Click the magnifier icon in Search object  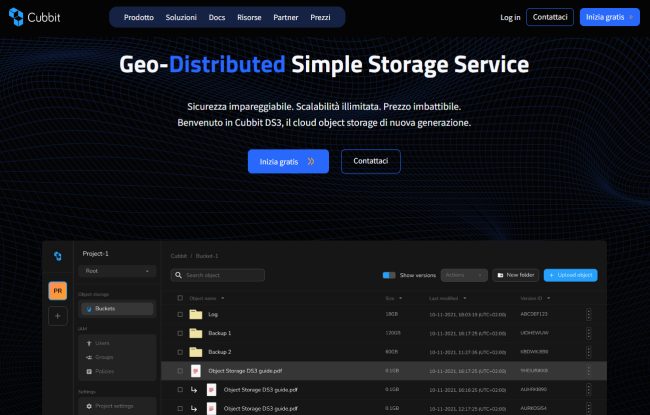pos(178,275)
